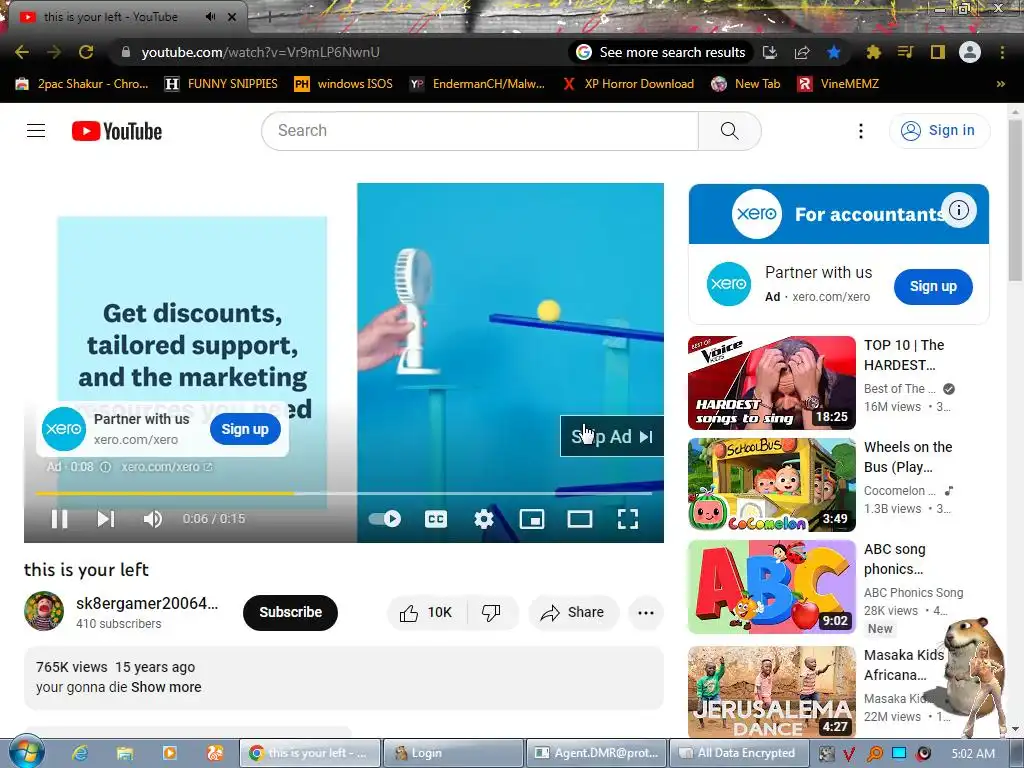Enable the miniplayer

[x=532, y=519]
